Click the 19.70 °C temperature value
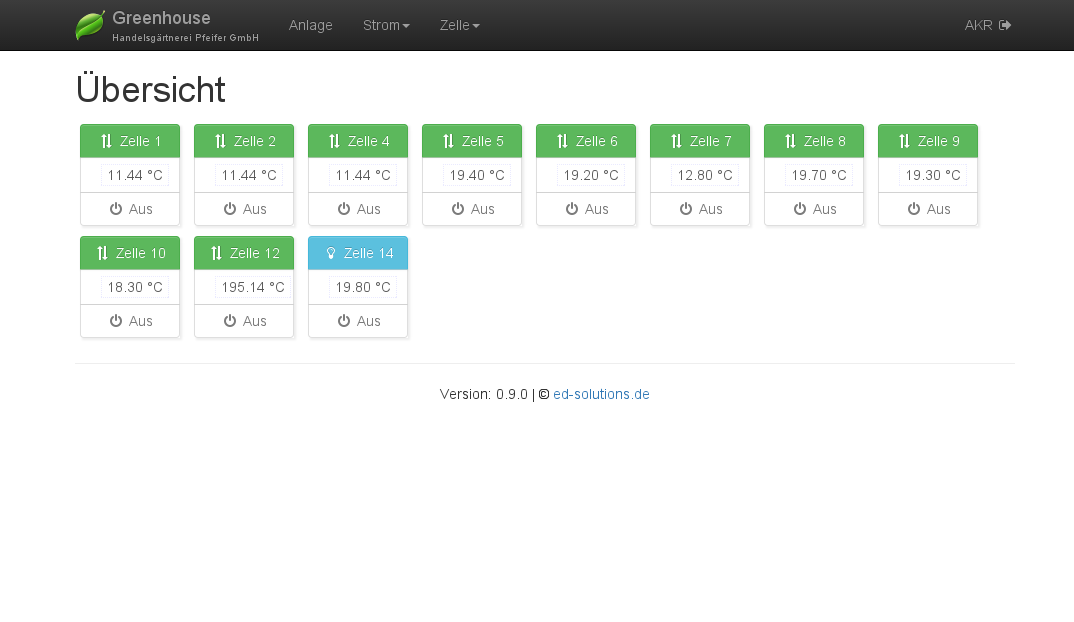The height and width of the screenshot is (622, 1074). (819, 175)
